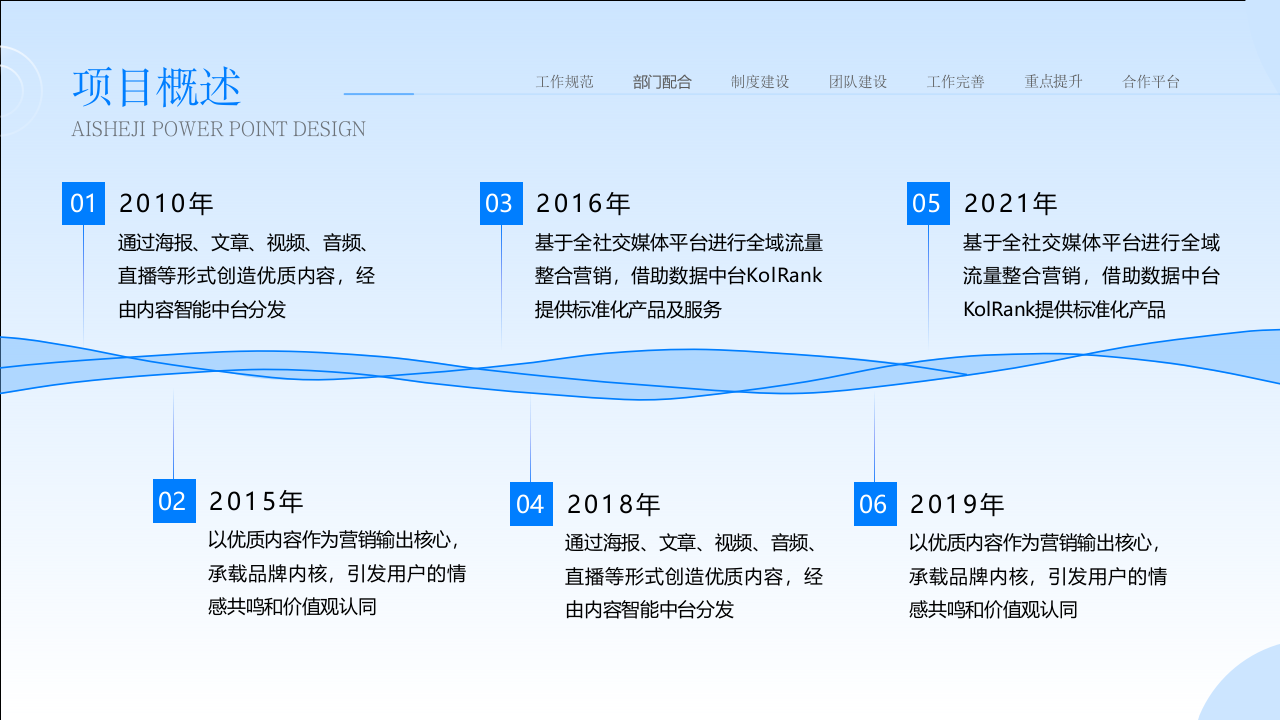Viewport: 1280px width, 720px height.
Task: Click the 工作完善 text
Action: (x=955, y=82)
